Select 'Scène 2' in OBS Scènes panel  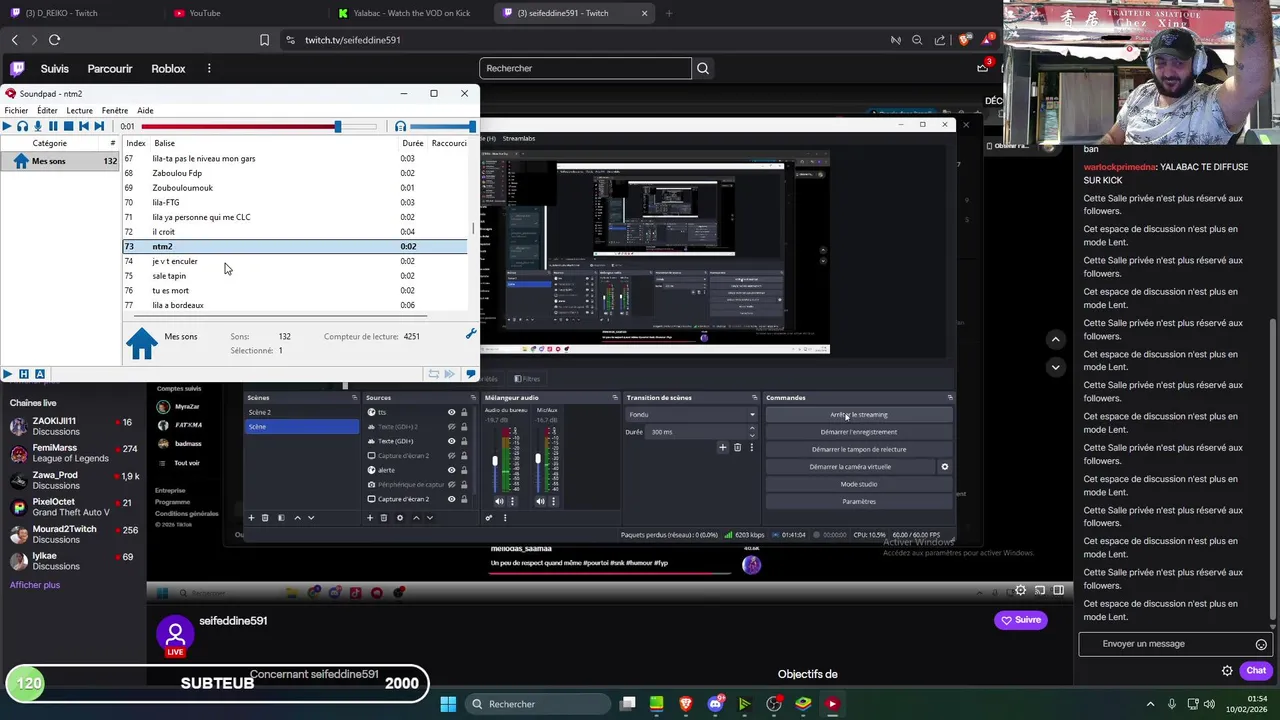pyautogui.click(x=302, y=412)
